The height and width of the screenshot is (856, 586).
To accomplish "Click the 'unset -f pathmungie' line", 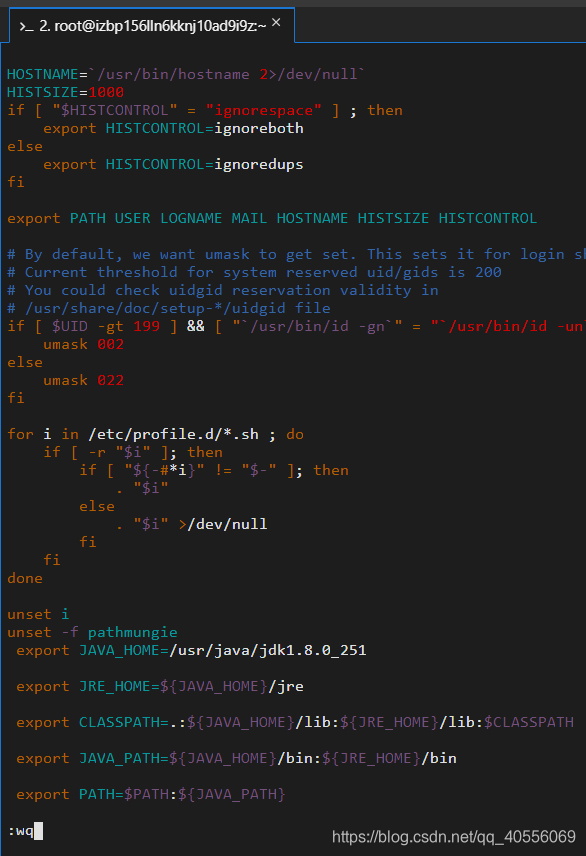I will (92, 632).
